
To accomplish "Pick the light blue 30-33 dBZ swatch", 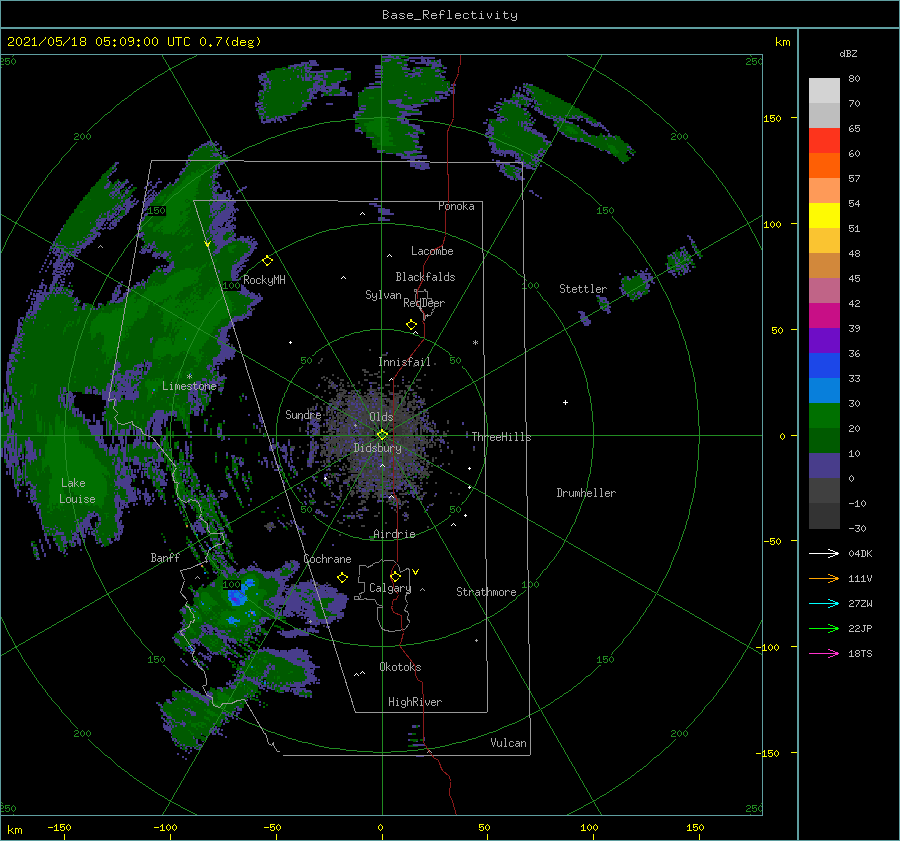I will [824, 390].
